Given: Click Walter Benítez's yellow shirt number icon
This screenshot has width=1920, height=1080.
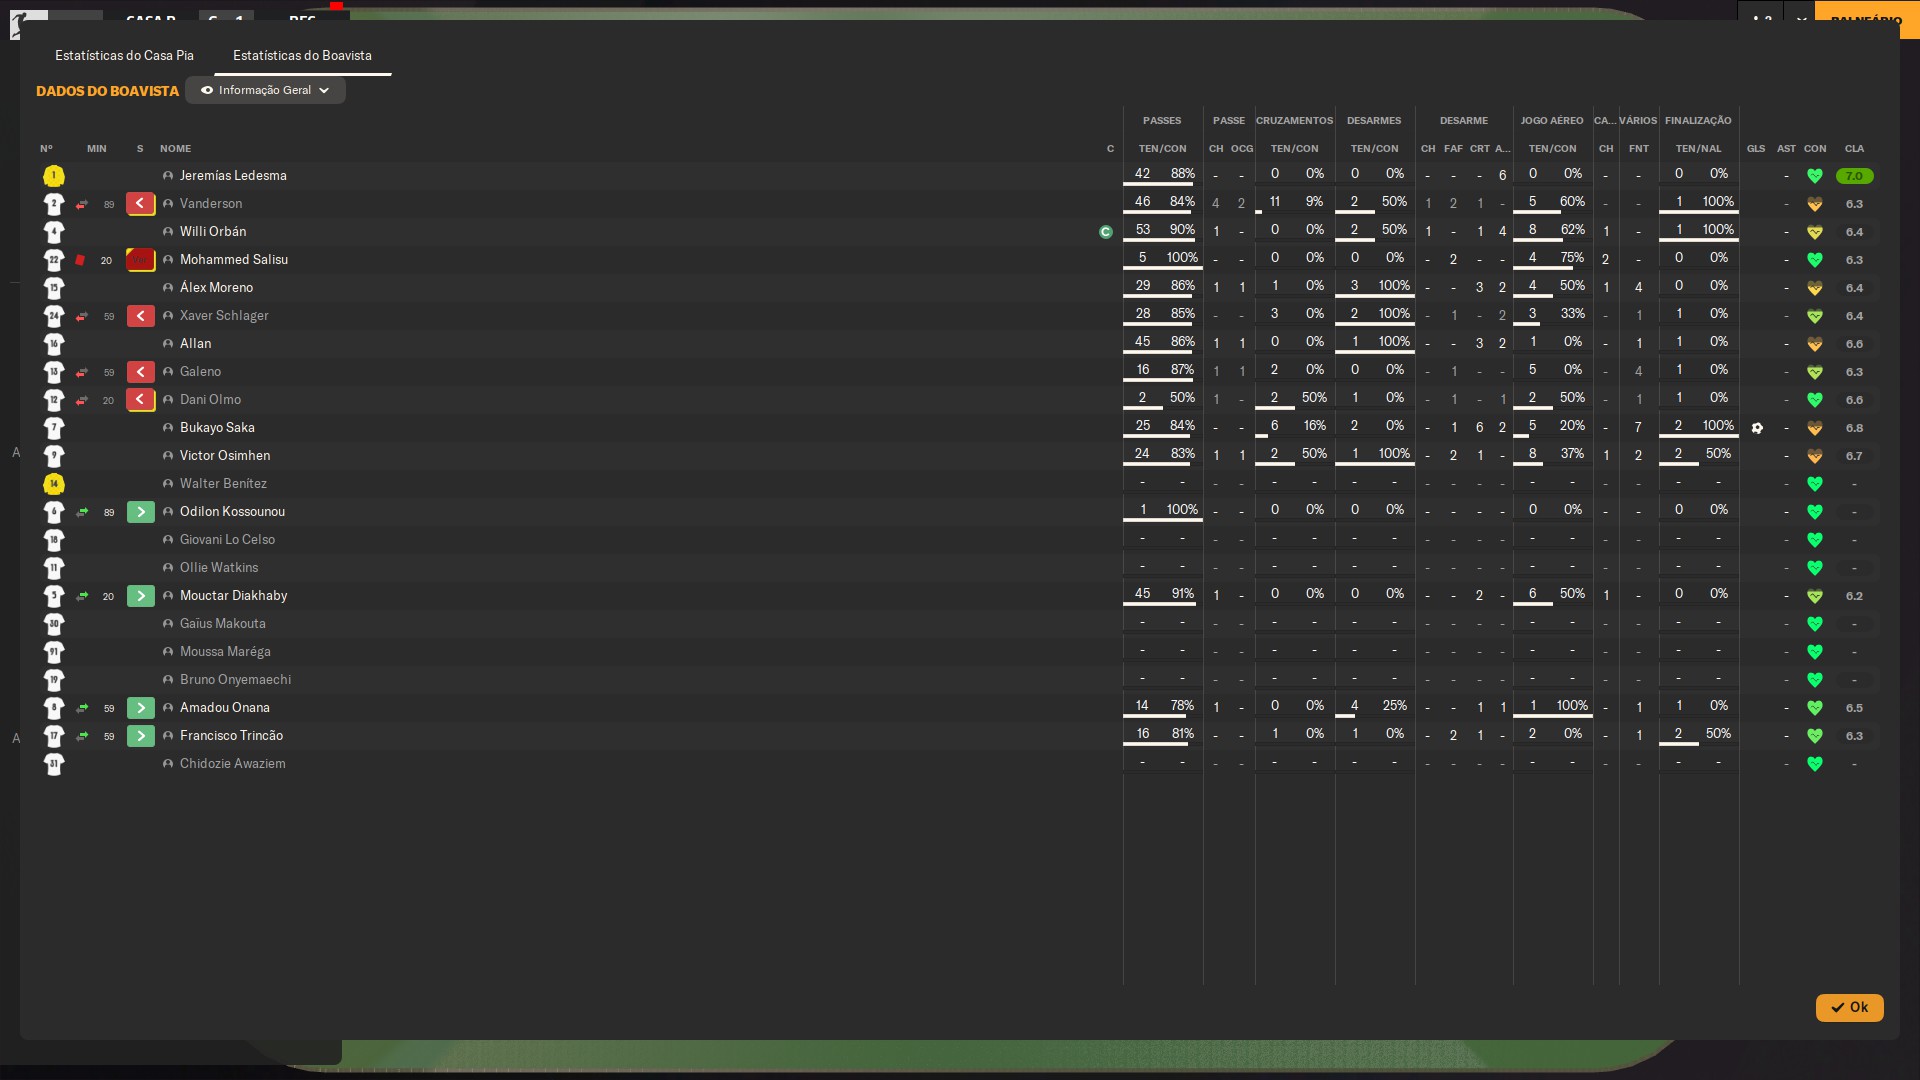Looking at the screenshot, I should 54,484.
